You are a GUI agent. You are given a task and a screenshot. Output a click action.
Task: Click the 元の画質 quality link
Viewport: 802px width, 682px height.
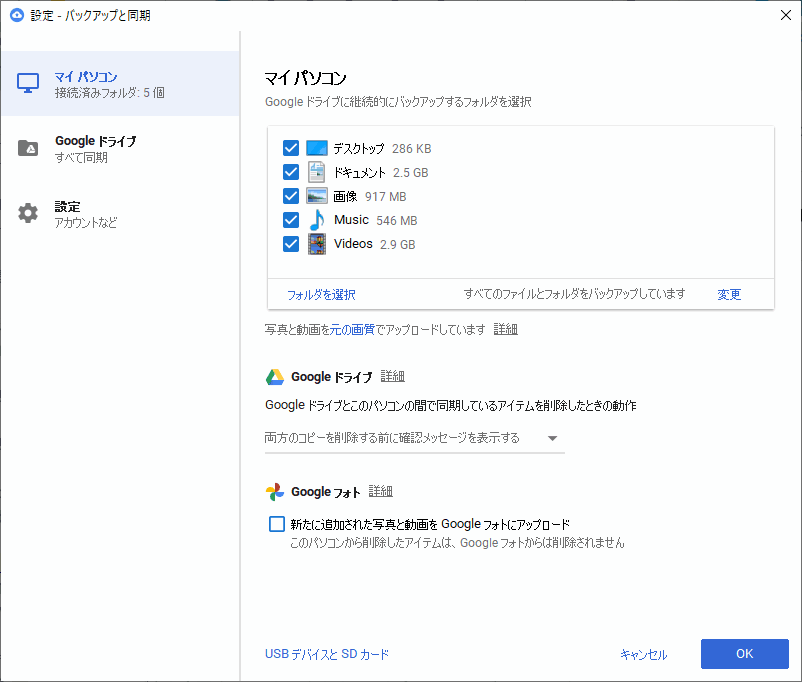coord(352,329)
